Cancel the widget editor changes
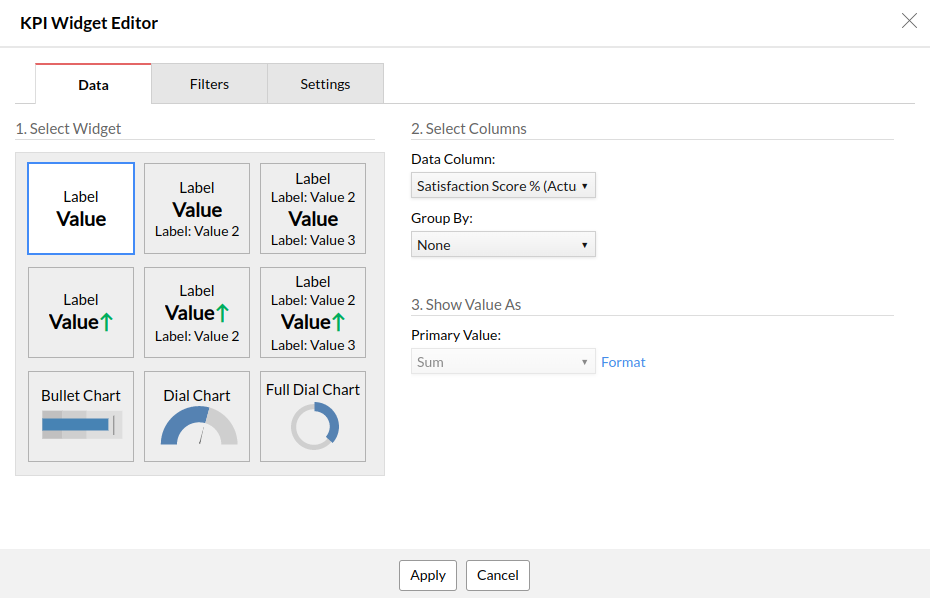 (x=498, y=575)
